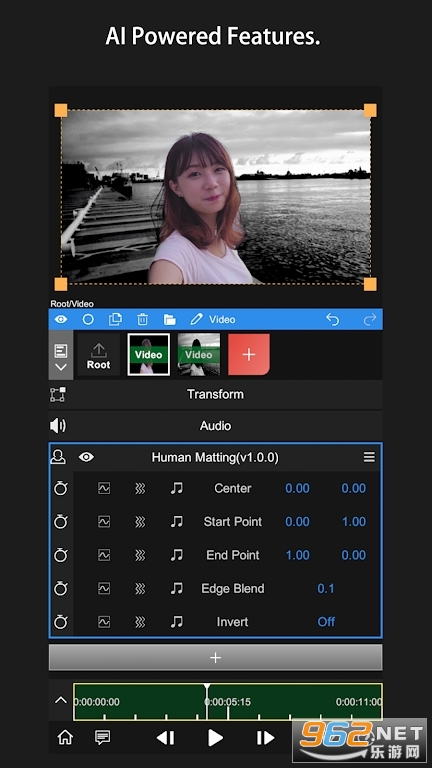The width and height of the screenshot is (432, 768).
Task: Click the timeline playhead at 0:00:05:15
Action: click(x=207, y=701)
